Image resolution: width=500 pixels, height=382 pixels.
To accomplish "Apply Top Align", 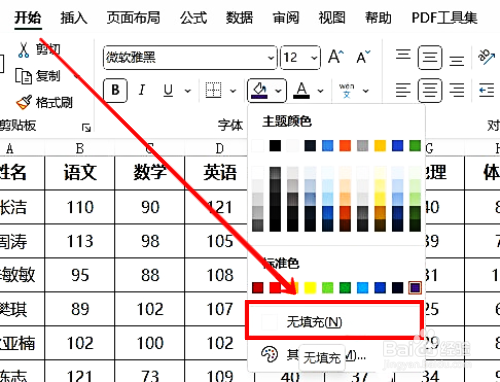I will pyautogui.click(x=403, y=55).
